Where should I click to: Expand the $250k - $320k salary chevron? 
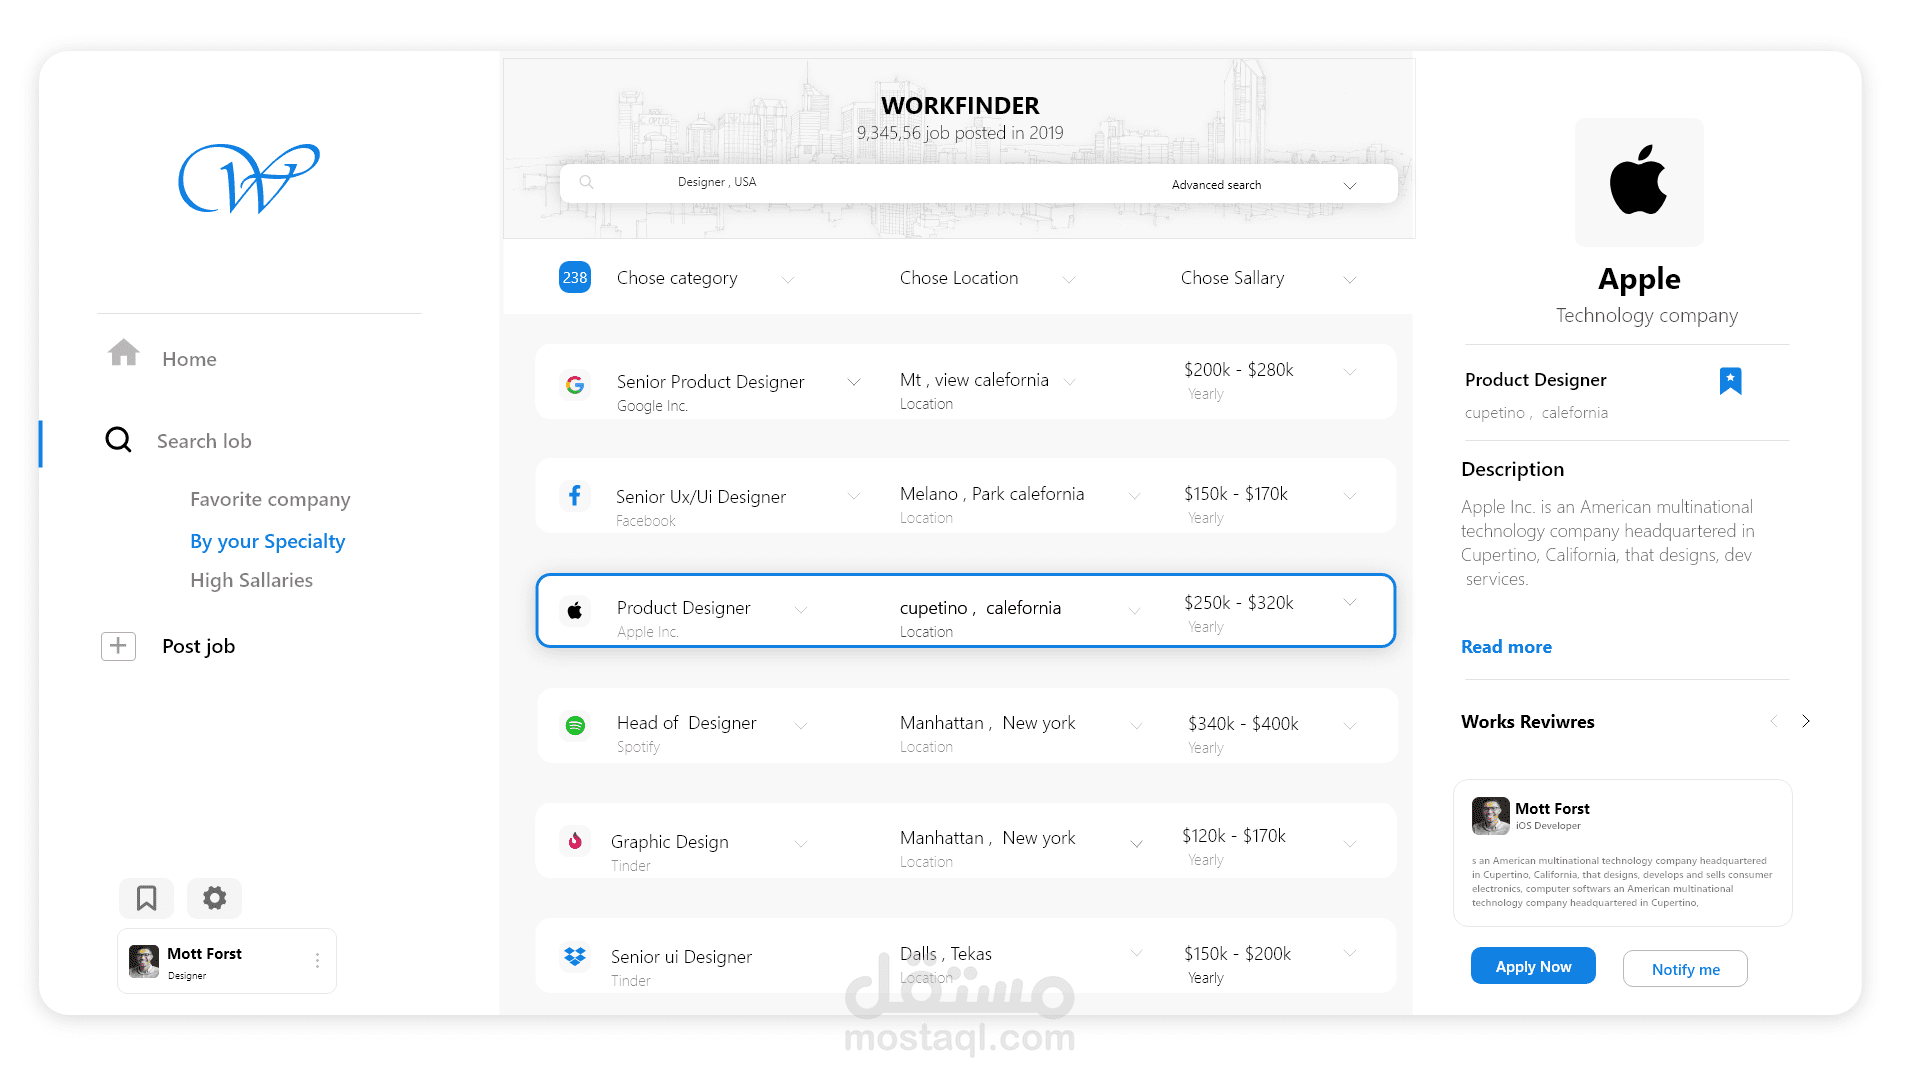click(x=1350, y=602)
